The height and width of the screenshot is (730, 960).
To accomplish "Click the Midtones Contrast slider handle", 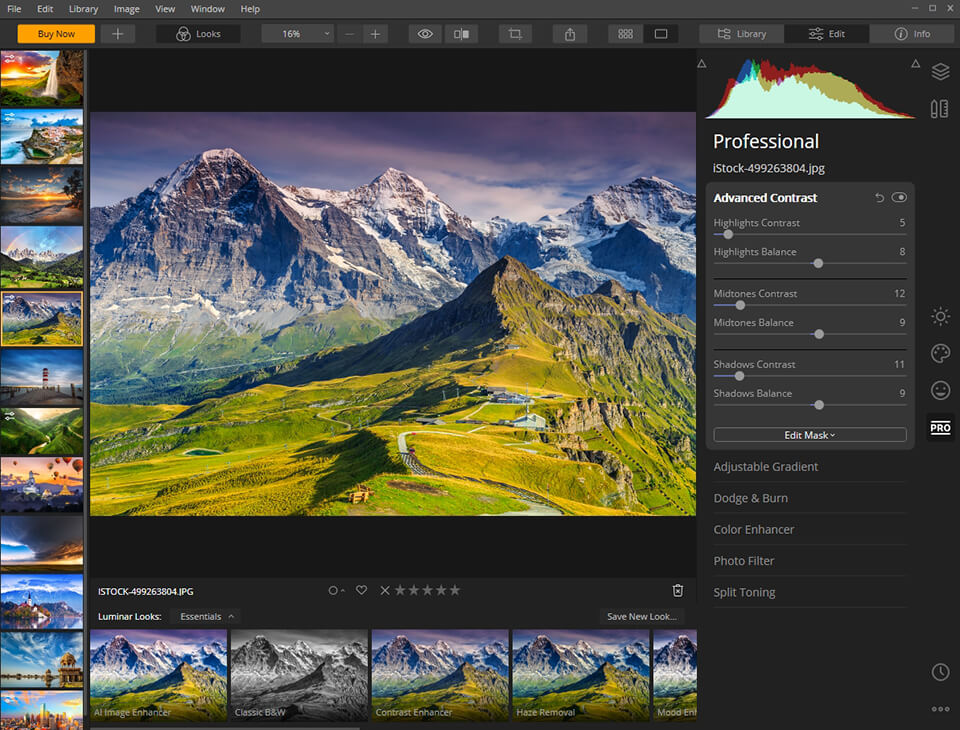I will (x=740, y=305).
